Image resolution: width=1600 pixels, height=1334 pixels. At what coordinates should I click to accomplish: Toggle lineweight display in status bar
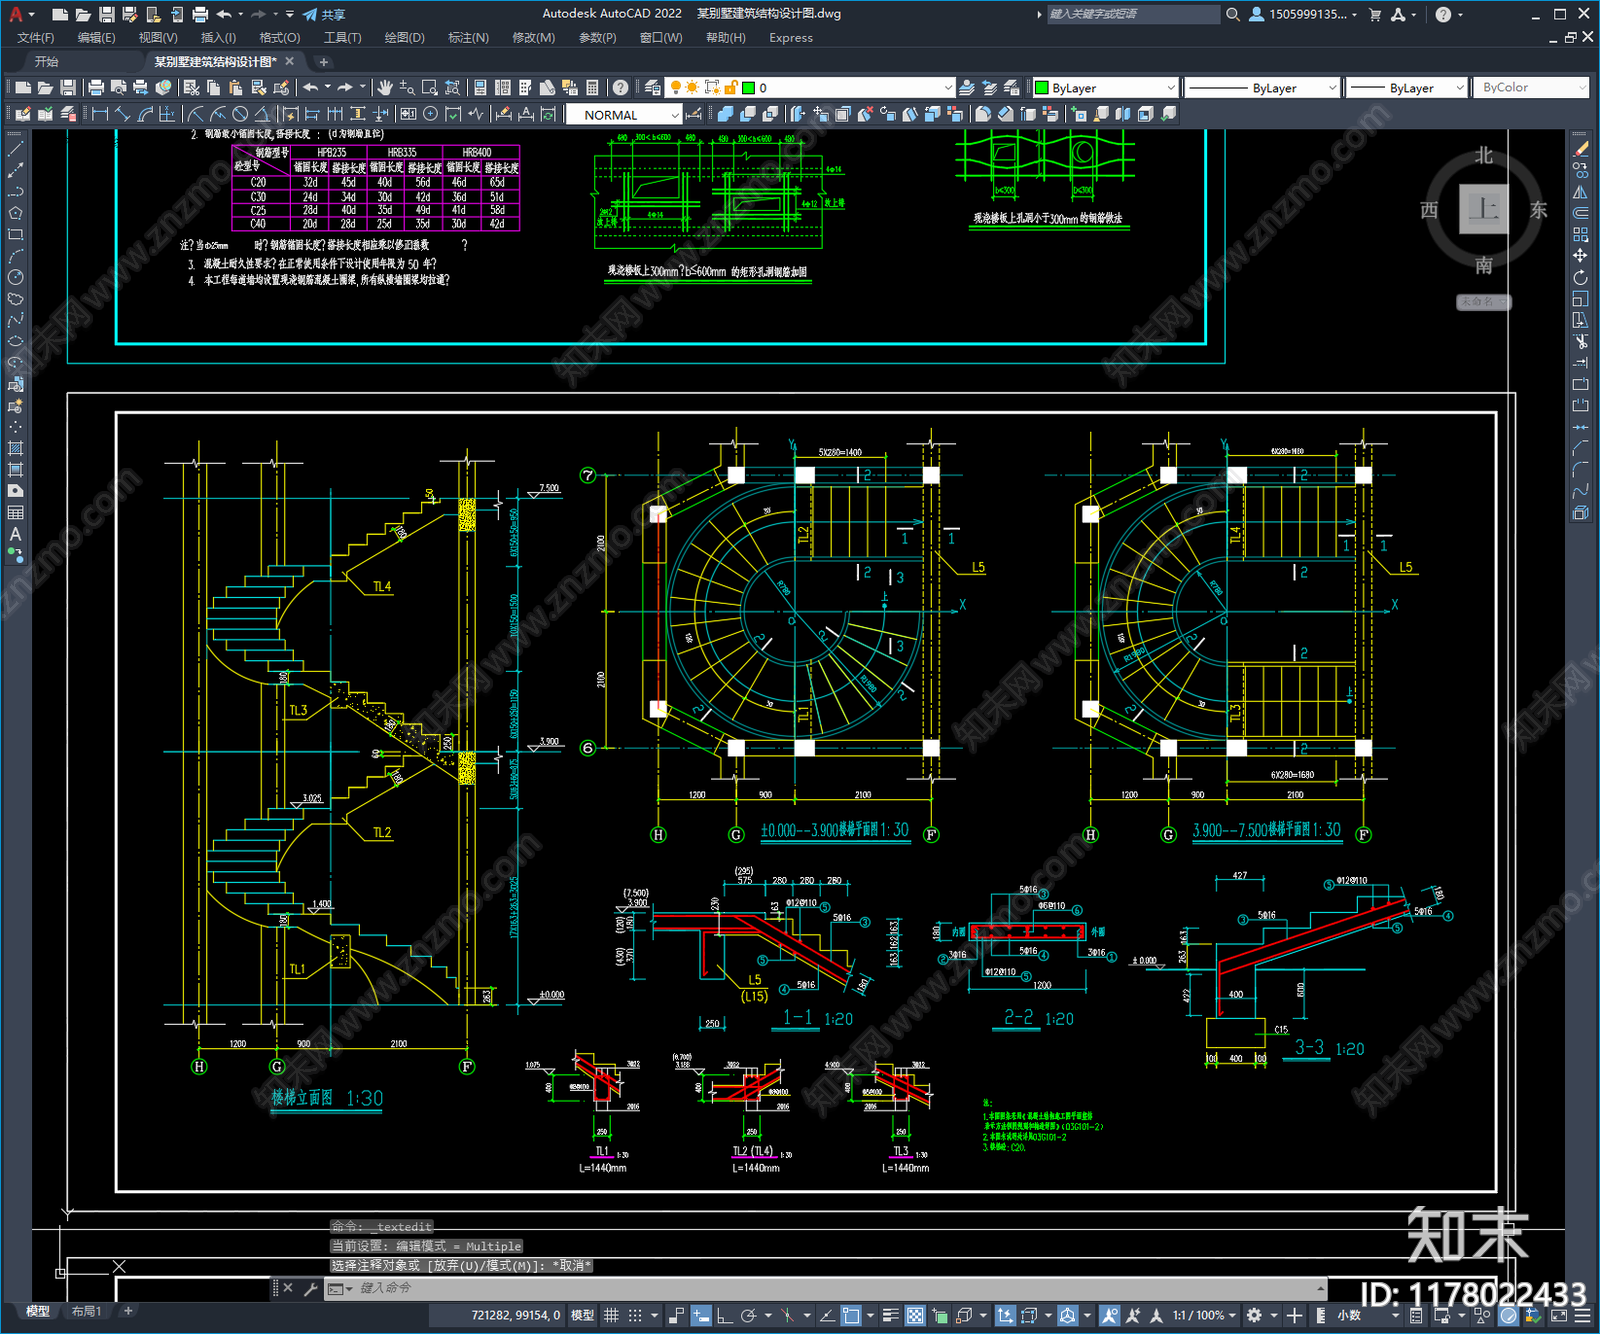[890, 1315]
